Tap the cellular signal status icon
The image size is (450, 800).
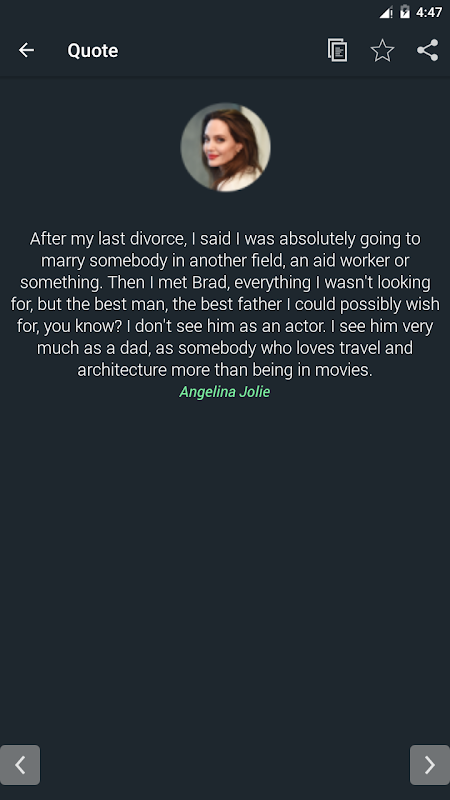point(386,12)
